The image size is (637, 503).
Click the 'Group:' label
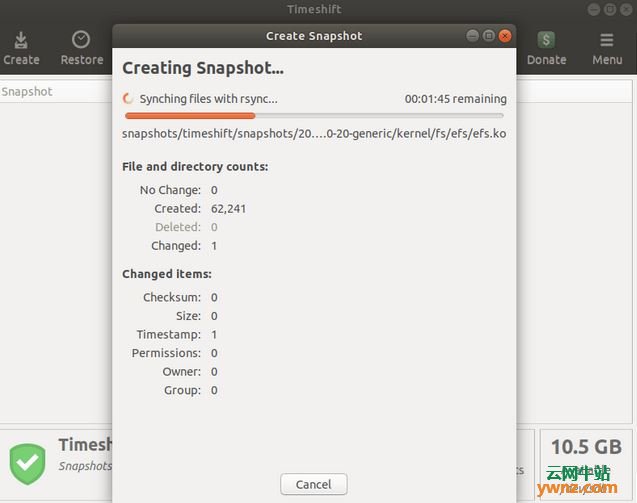(182, 390)
